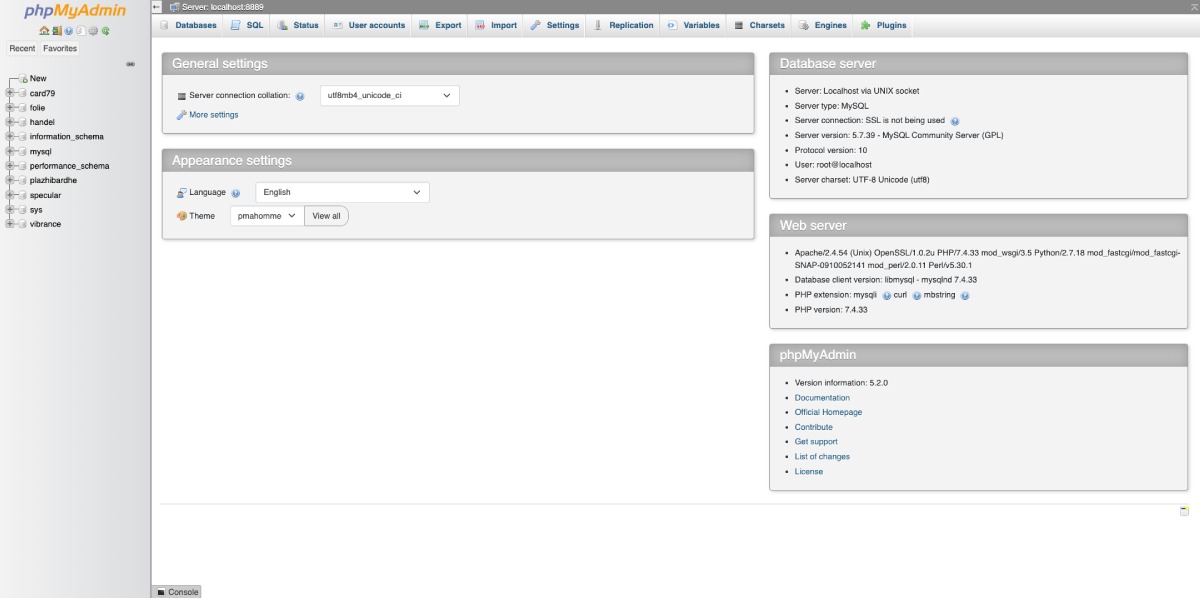
Task: Click the help icon after mysqli extension
Action: tap(887, 296)
